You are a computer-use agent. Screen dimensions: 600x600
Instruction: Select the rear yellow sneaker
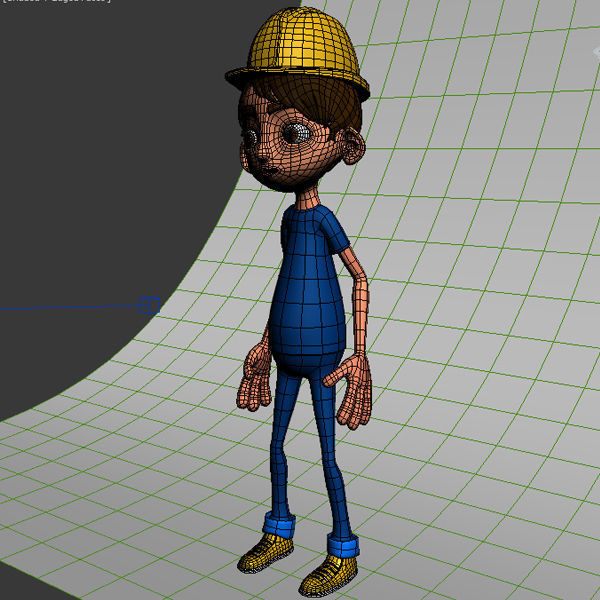point(265,553)
